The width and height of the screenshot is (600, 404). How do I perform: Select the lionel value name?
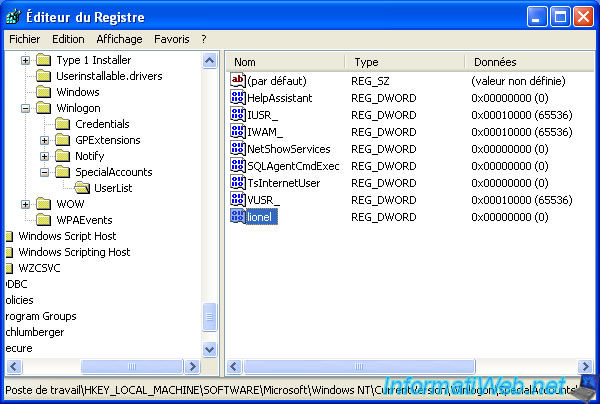pos(261,217)
